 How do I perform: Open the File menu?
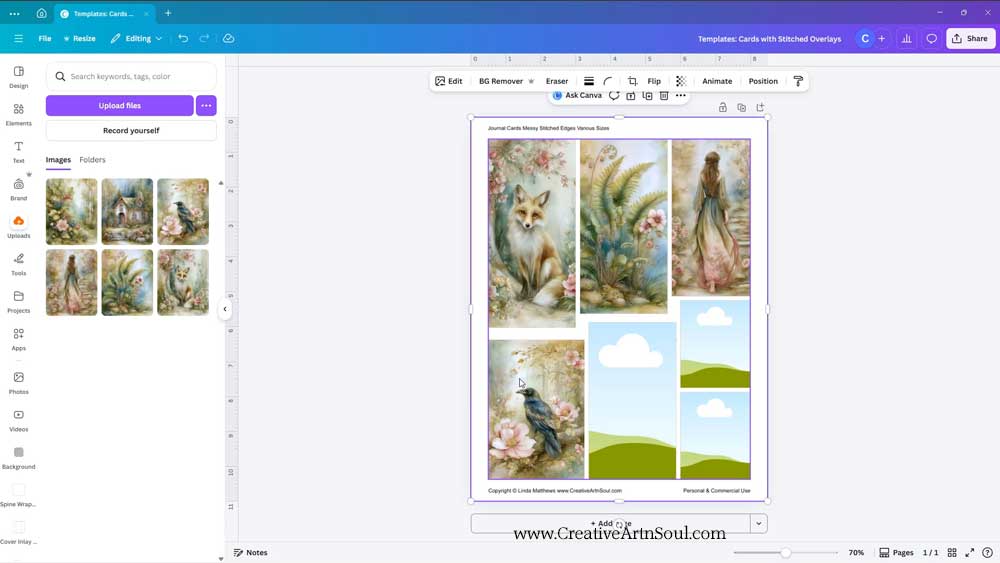(x=45, y=38)
